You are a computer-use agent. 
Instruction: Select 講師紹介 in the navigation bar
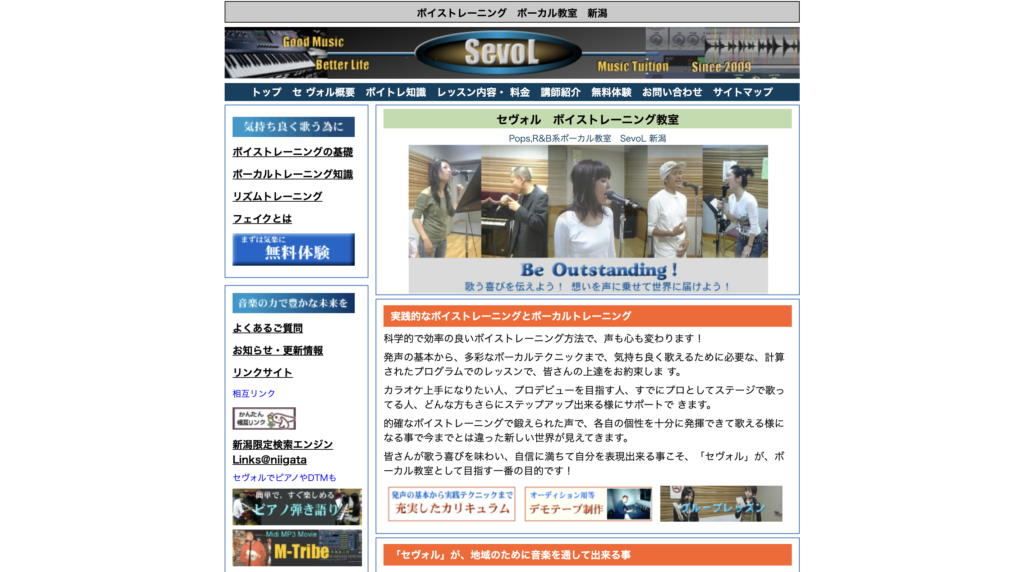click(560, 92)
